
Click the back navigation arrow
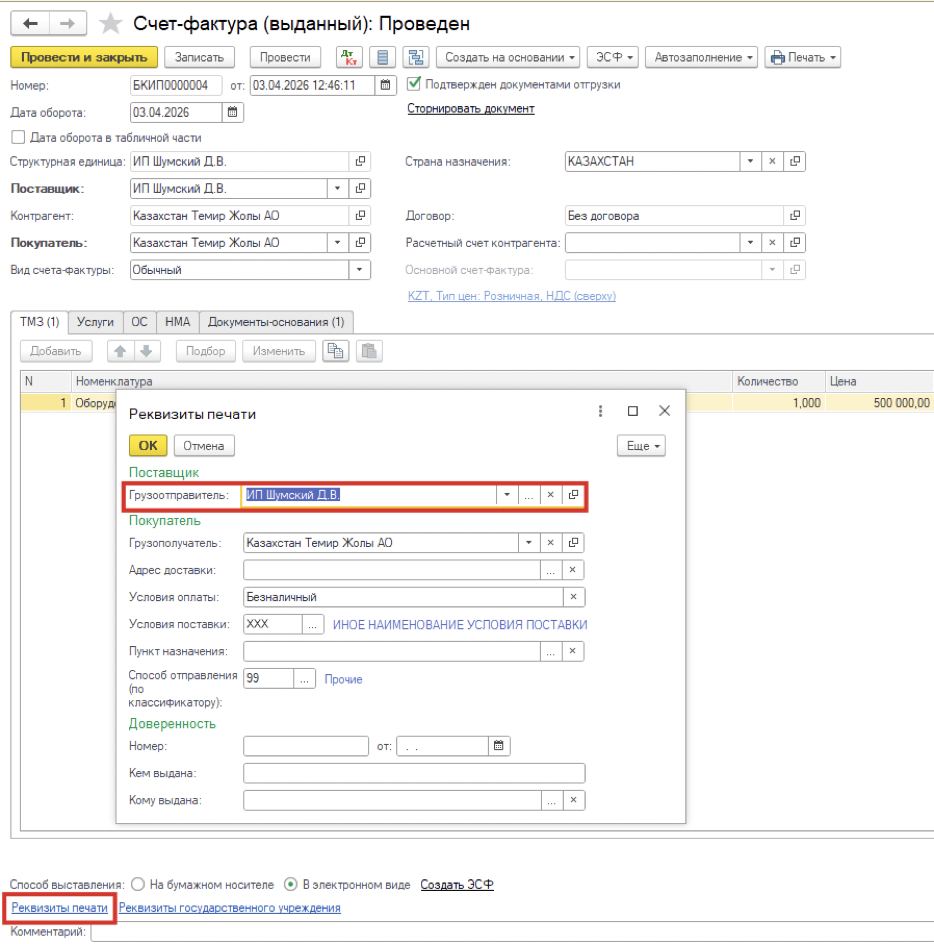pyautogui.click(x=30, y=23)
